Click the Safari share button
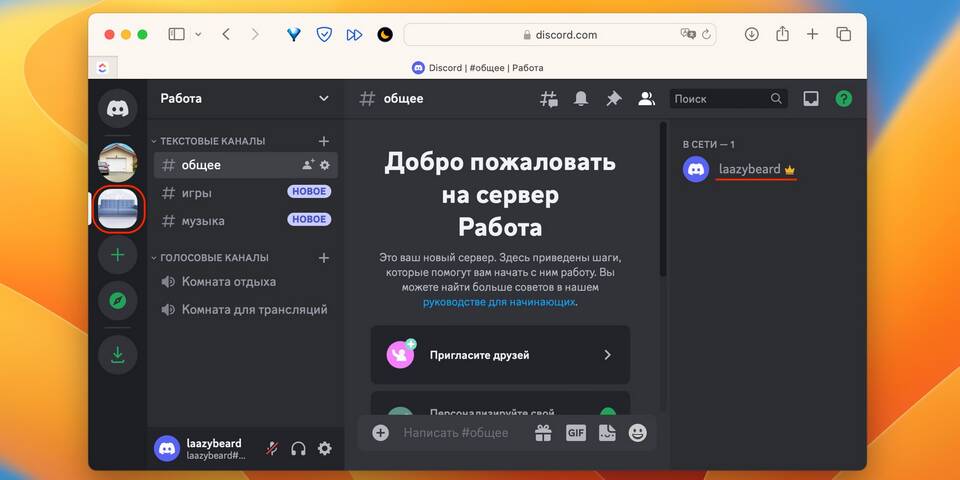 coord(782,34)
